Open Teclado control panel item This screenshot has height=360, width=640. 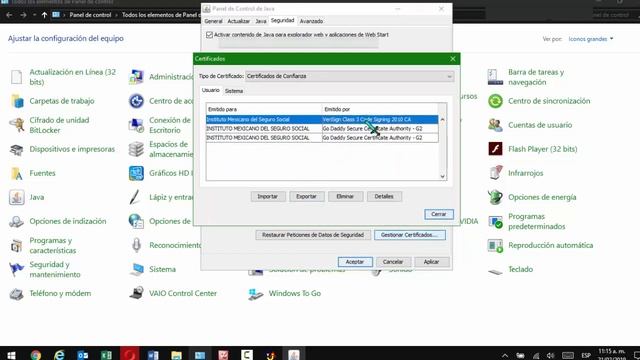click(x=510, y=269)
